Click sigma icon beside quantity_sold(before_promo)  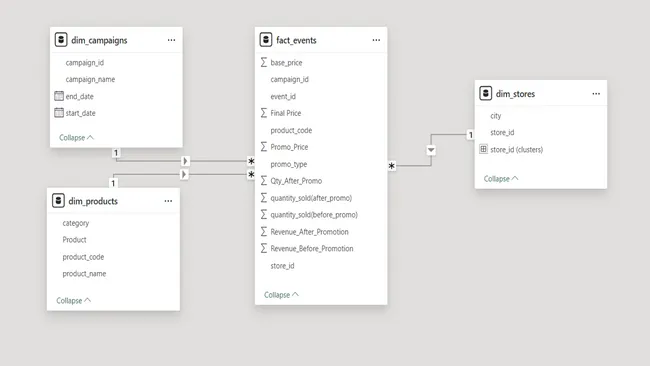(264, 214)
